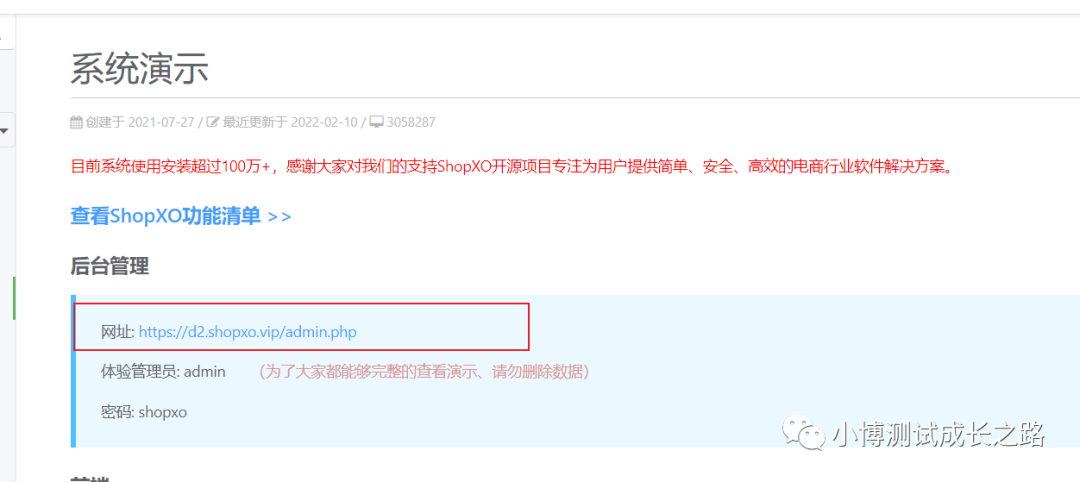Click the 系统演示 page title
Screen dimensions: 1080x482
click(140, 68)
